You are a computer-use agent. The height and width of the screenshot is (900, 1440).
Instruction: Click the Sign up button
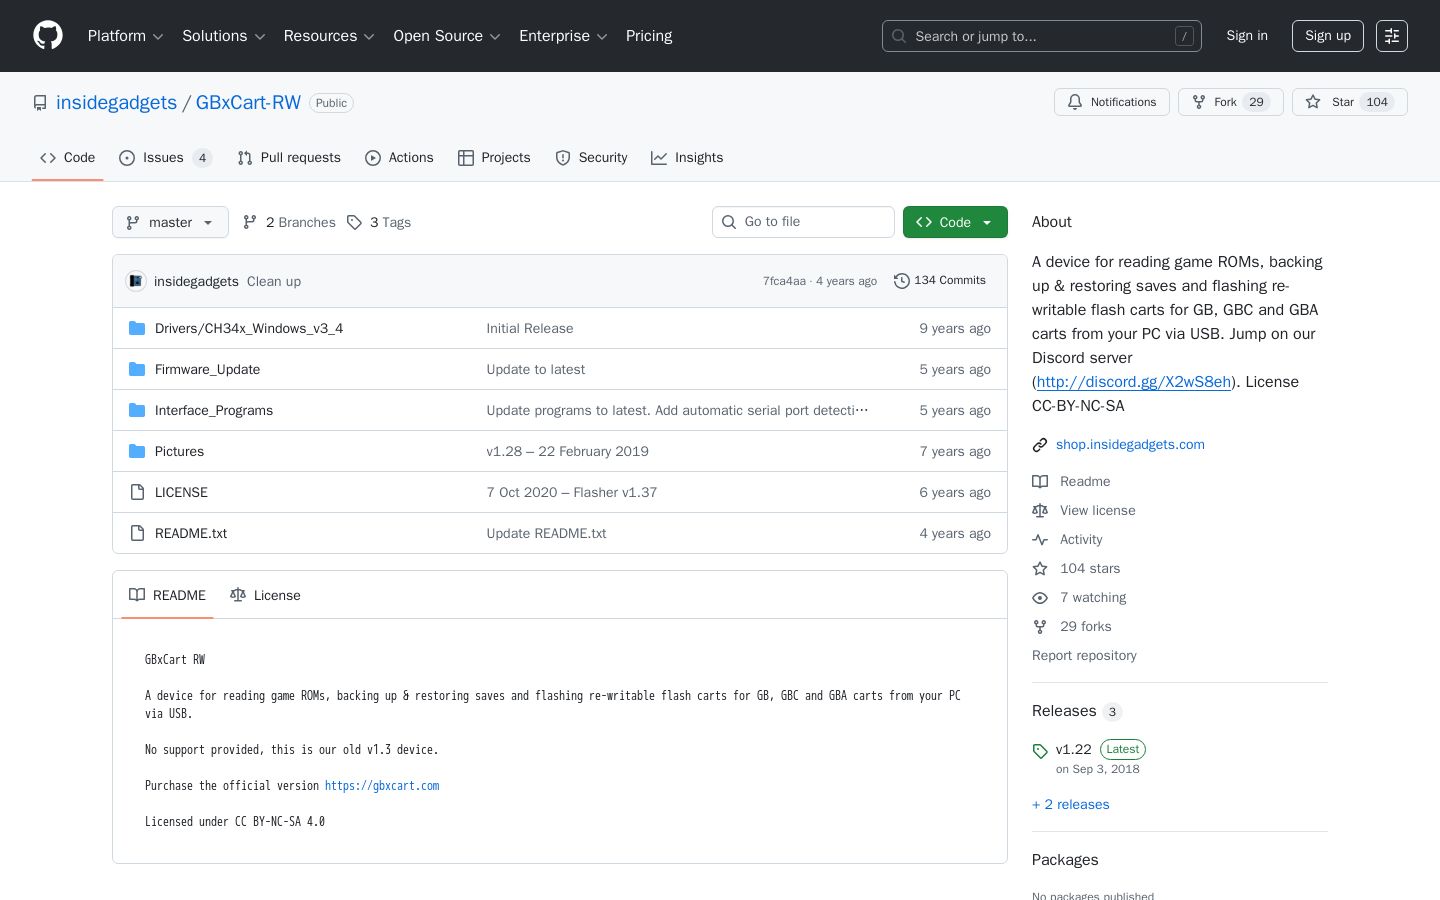(x=1328, y=36)
